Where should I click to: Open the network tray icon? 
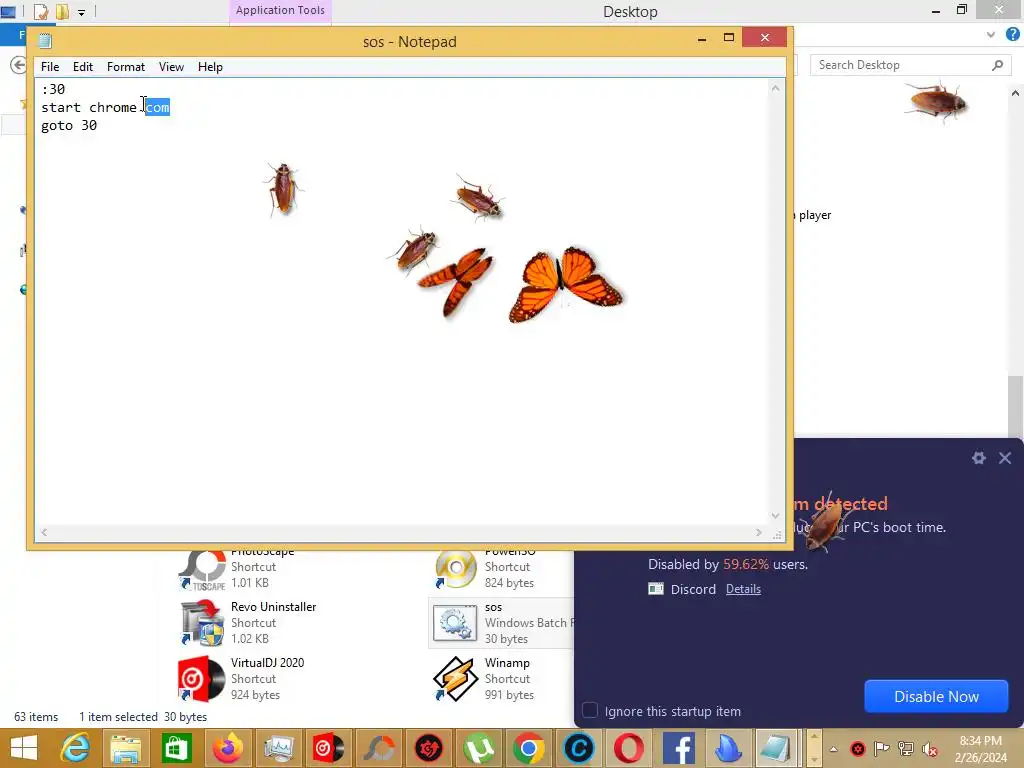[x=906, y=748]
